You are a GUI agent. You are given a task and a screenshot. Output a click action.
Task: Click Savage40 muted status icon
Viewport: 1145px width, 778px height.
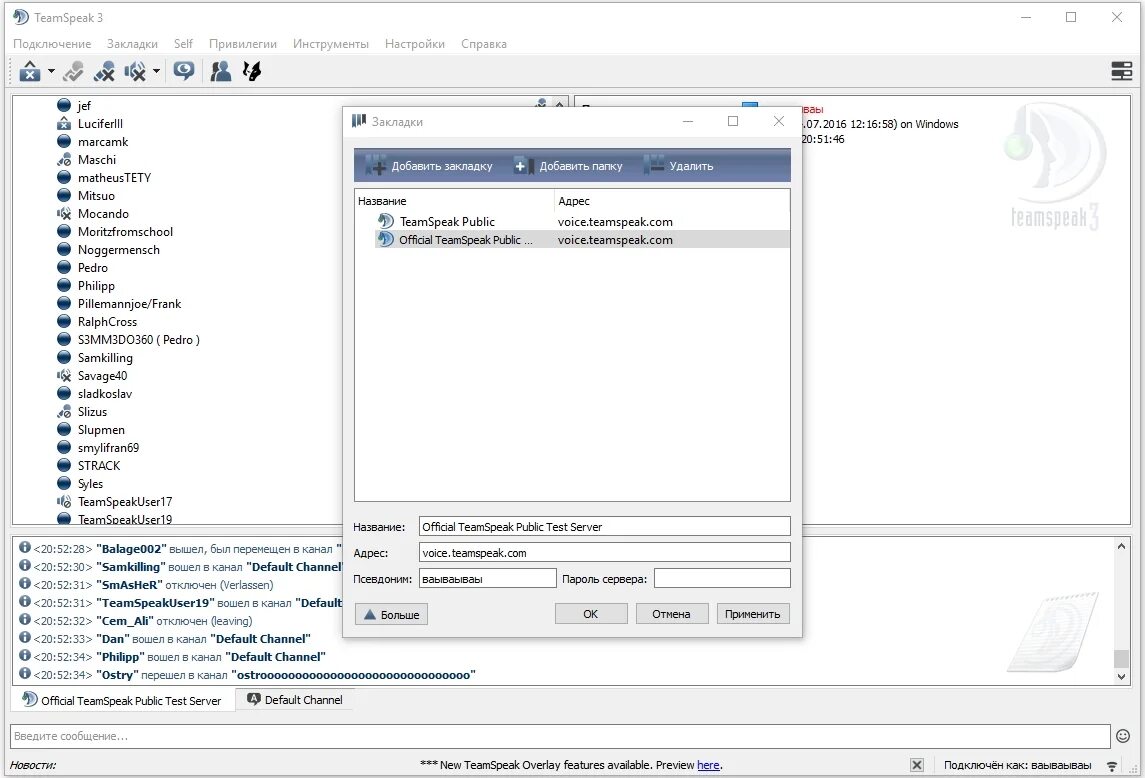(64, 375)
